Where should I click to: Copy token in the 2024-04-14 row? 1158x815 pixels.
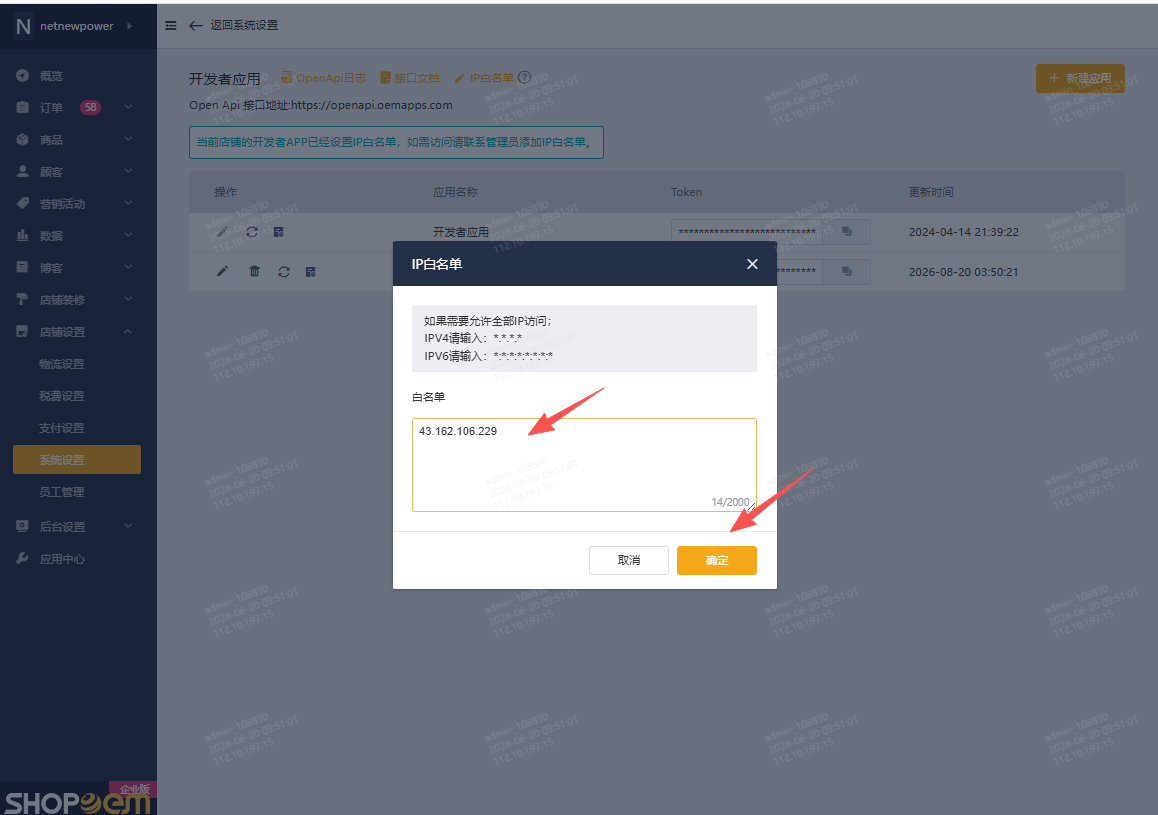pos(846,232)
